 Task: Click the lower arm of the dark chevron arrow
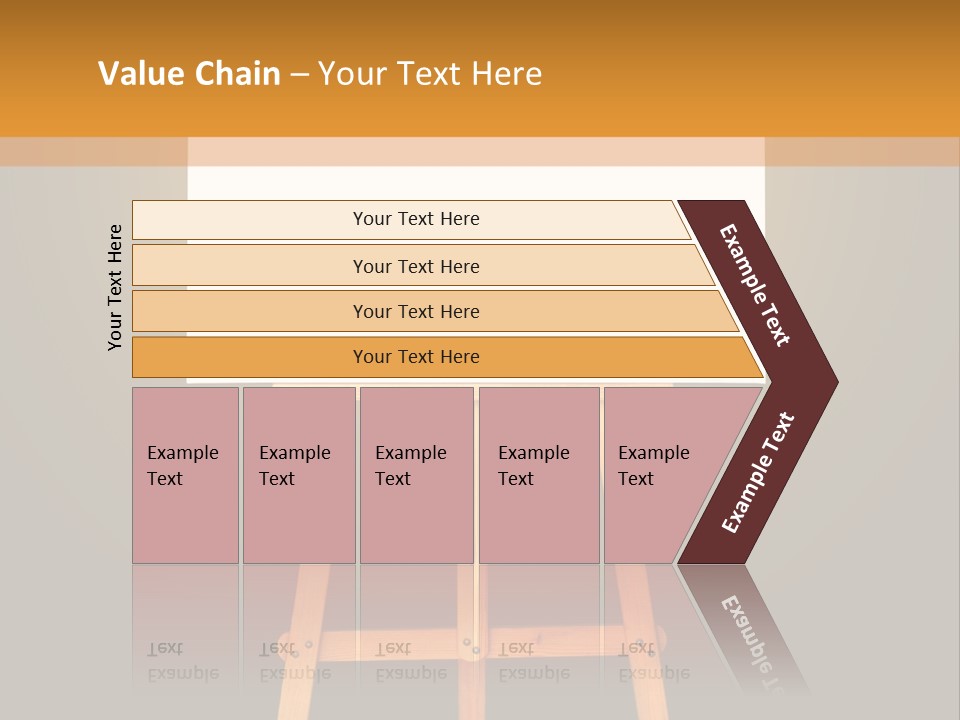coord(758,473)
